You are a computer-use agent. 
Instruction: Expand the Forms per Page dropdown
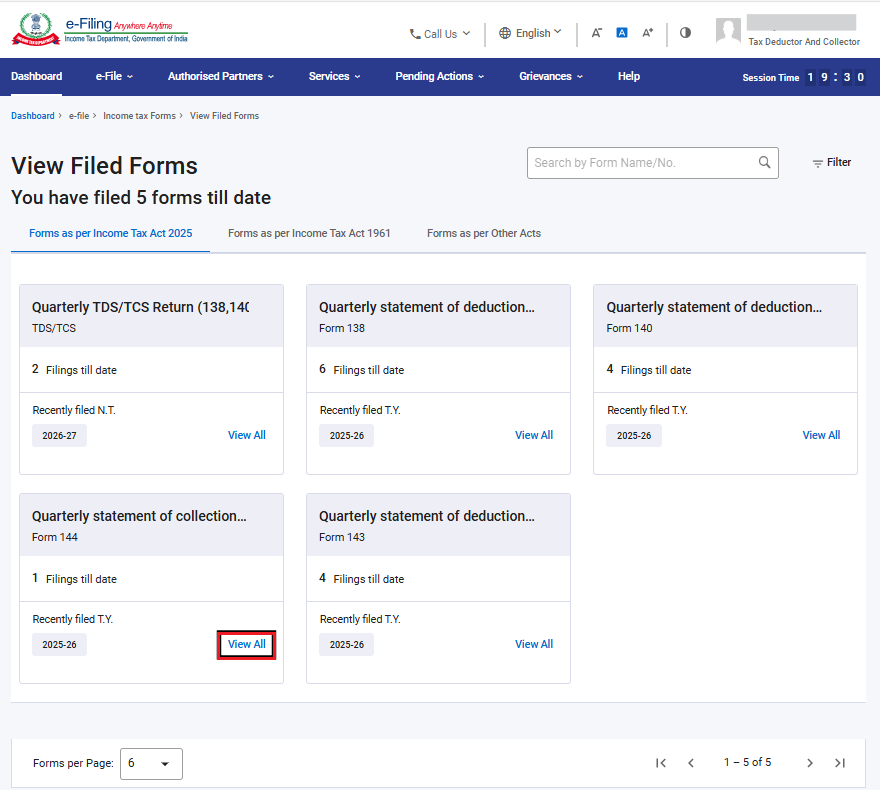[151, 764]
